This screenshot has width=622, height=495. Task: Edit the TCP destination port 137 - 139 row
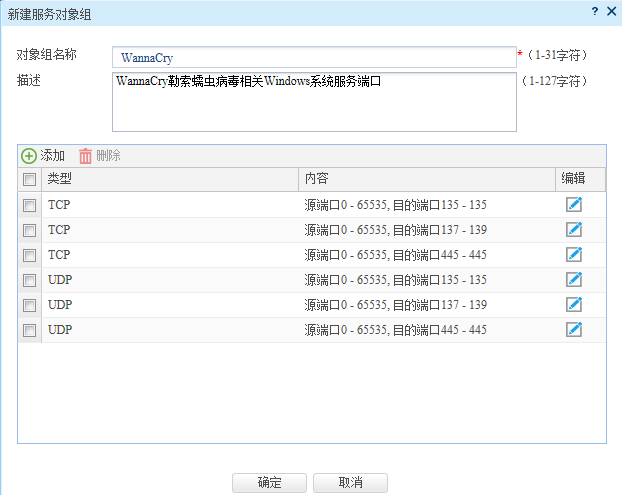(574, 230)
